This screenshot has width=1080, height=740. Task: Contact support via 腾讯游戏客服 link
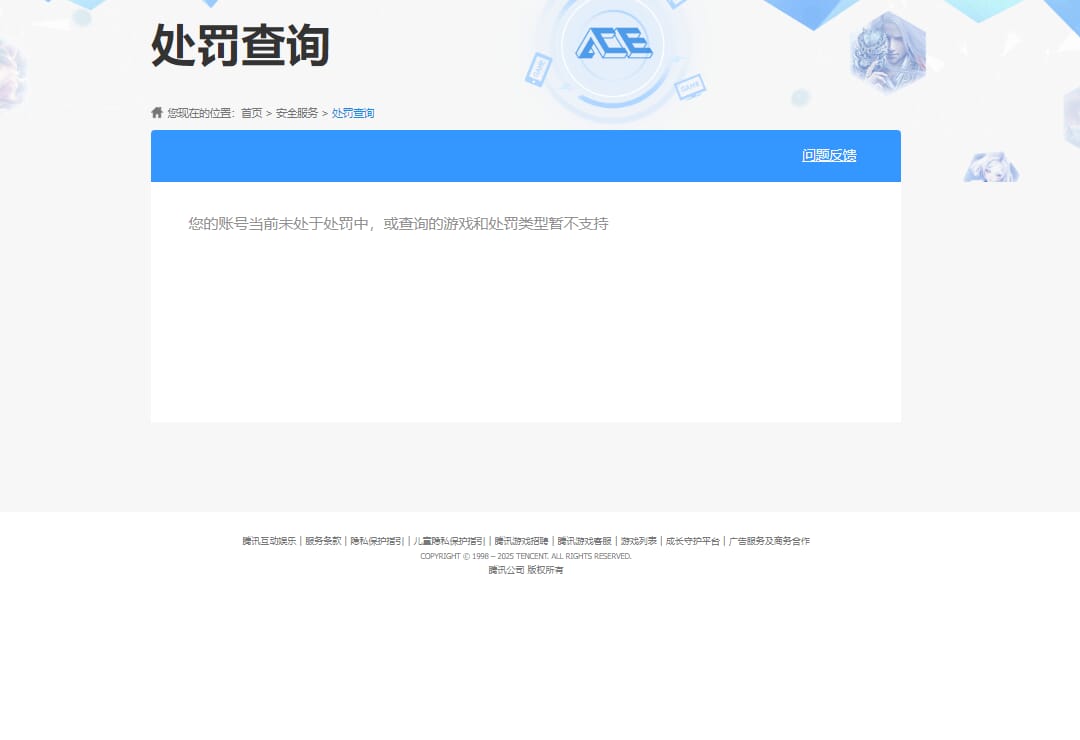[584, 541]
